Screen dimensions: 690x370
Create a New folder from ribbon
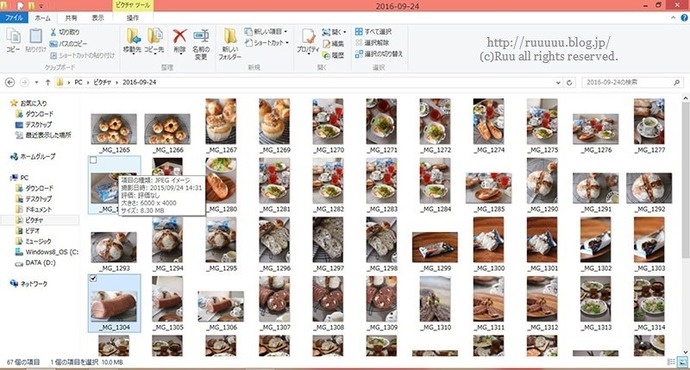point(230,44)
